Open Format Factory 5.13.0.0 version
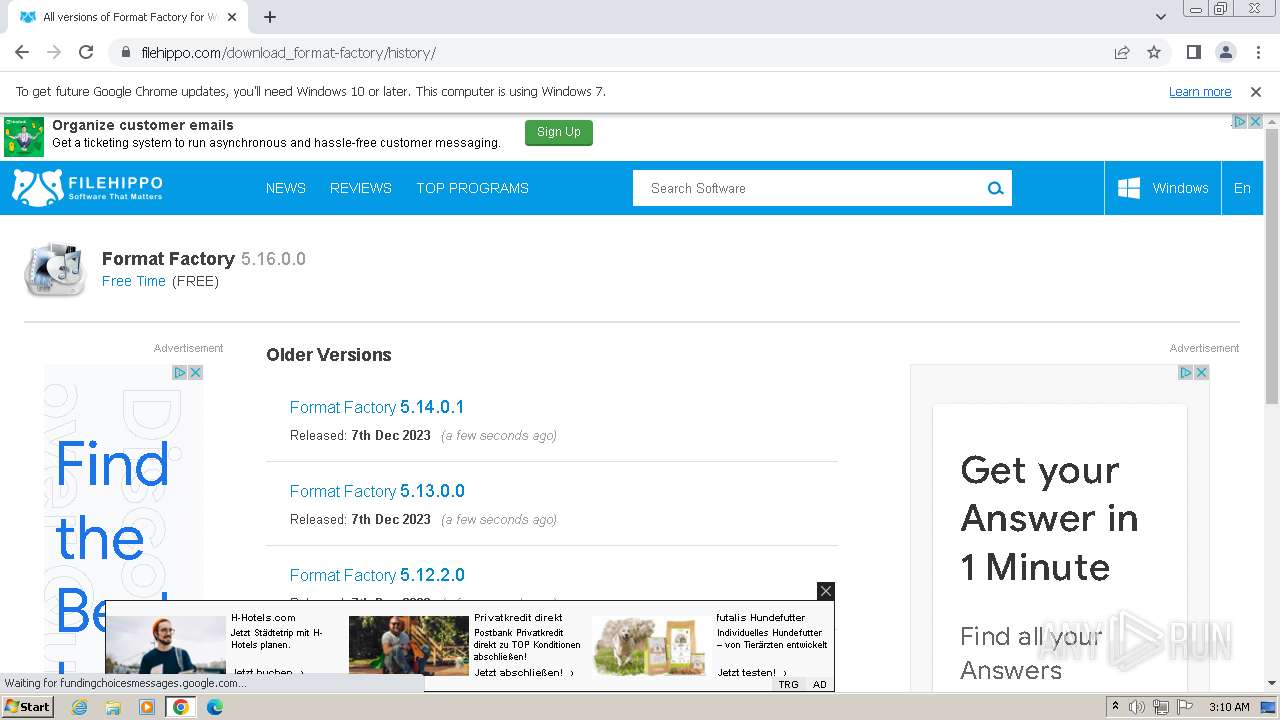The width and height of the screenshot is (1280, 720). pos(377,491)
